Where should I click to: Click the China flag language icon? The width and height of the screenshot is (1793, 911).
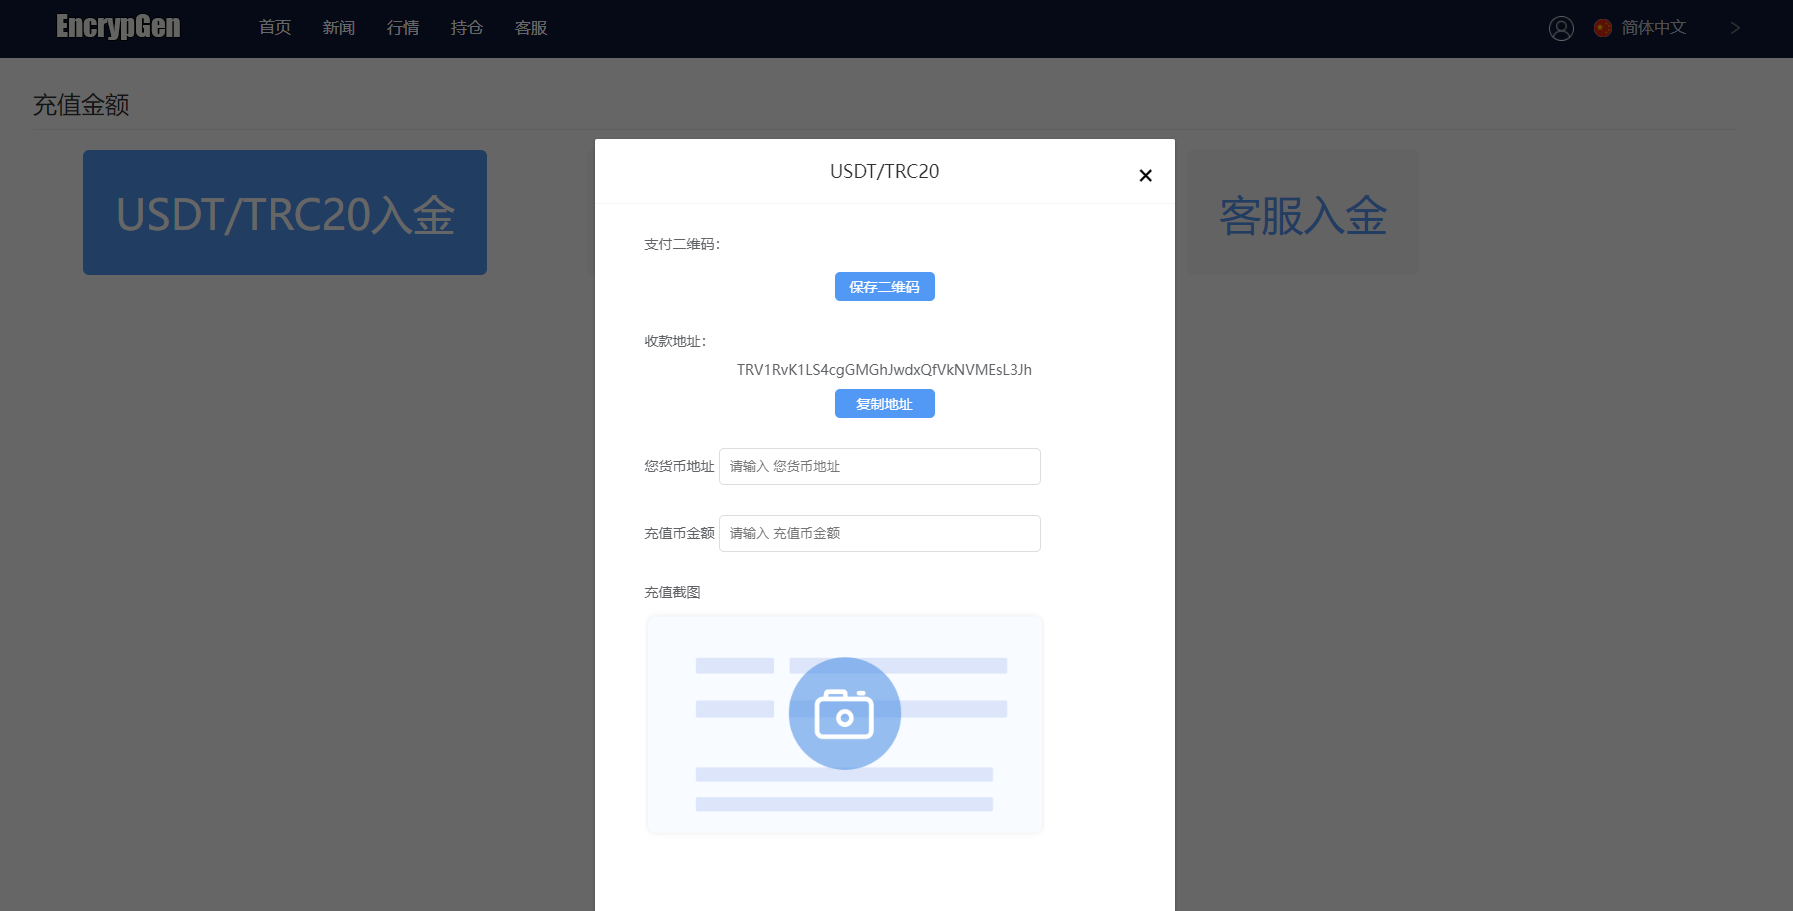pos(1603,28)
